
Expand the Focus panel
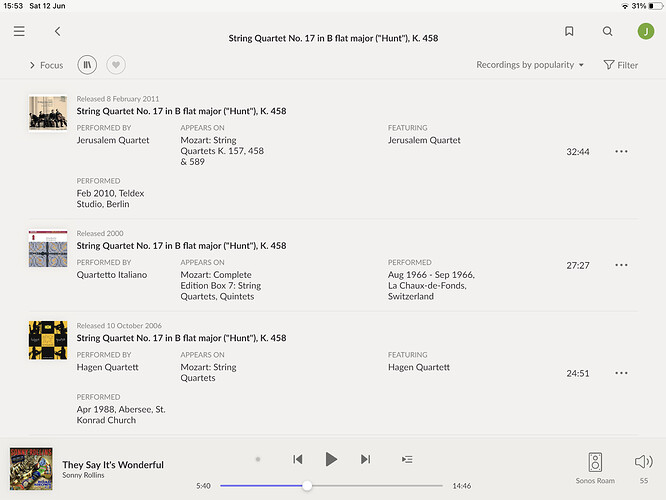[46, 65]
